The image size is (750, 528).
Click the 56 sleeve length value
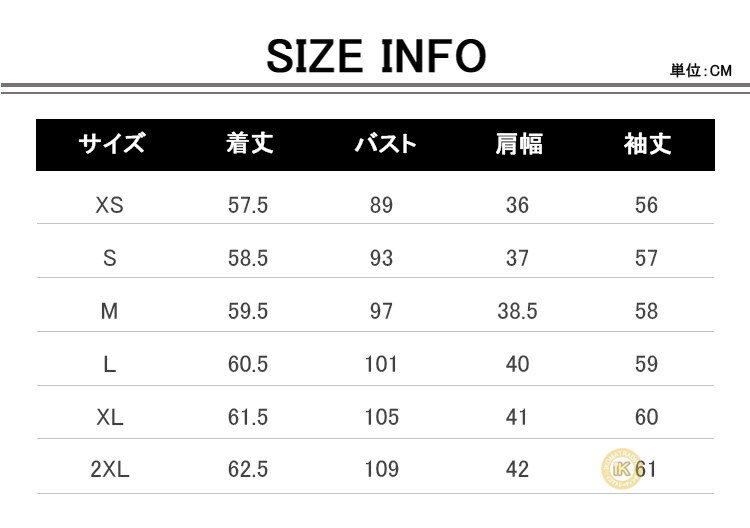(647, 205)
